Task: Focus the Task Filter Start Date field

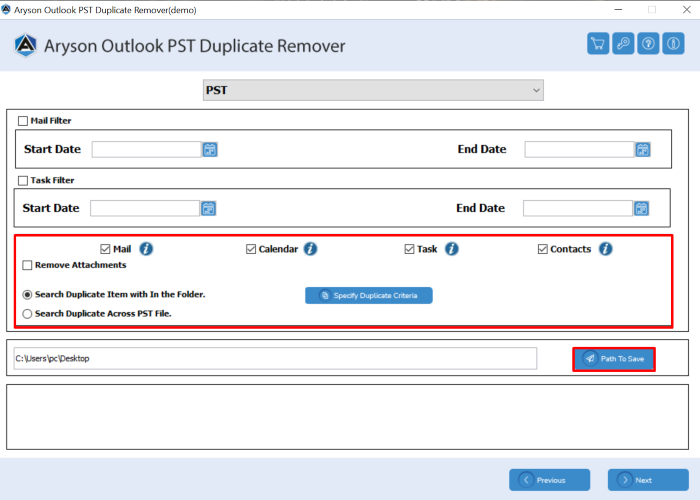Action: point(145,208)
